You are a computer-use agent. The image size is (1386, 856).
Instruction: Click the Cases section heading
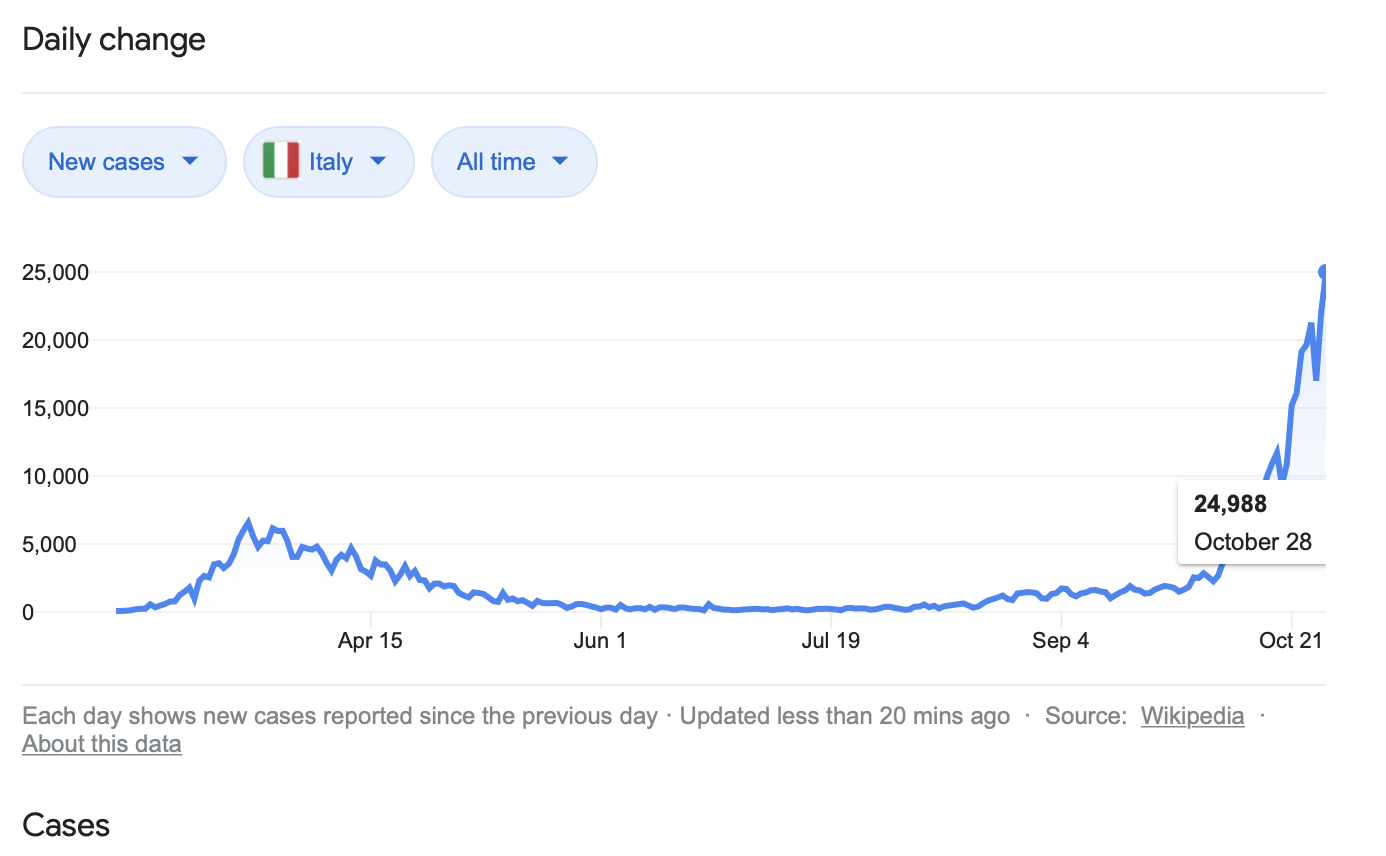66,825
